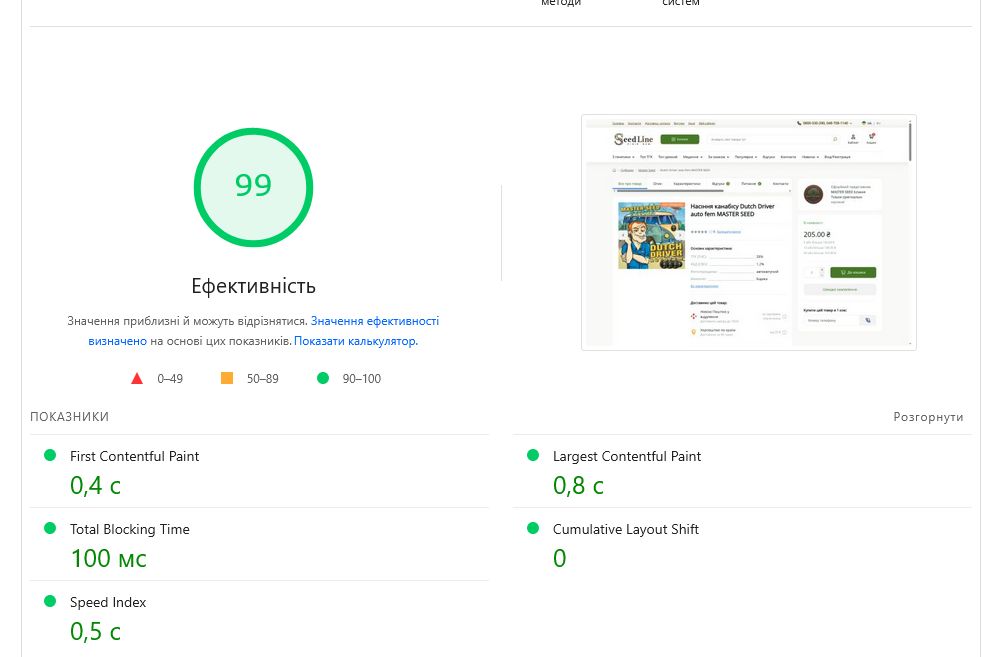1007x657 pixels.
Task: Click the green dot beside Cumulative Layout Shift
Action: [532, 529]
